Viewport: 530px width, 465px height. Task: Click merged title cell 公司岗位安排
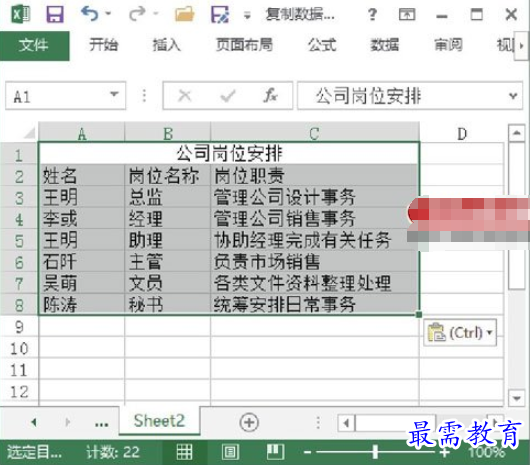coord(229,154)
